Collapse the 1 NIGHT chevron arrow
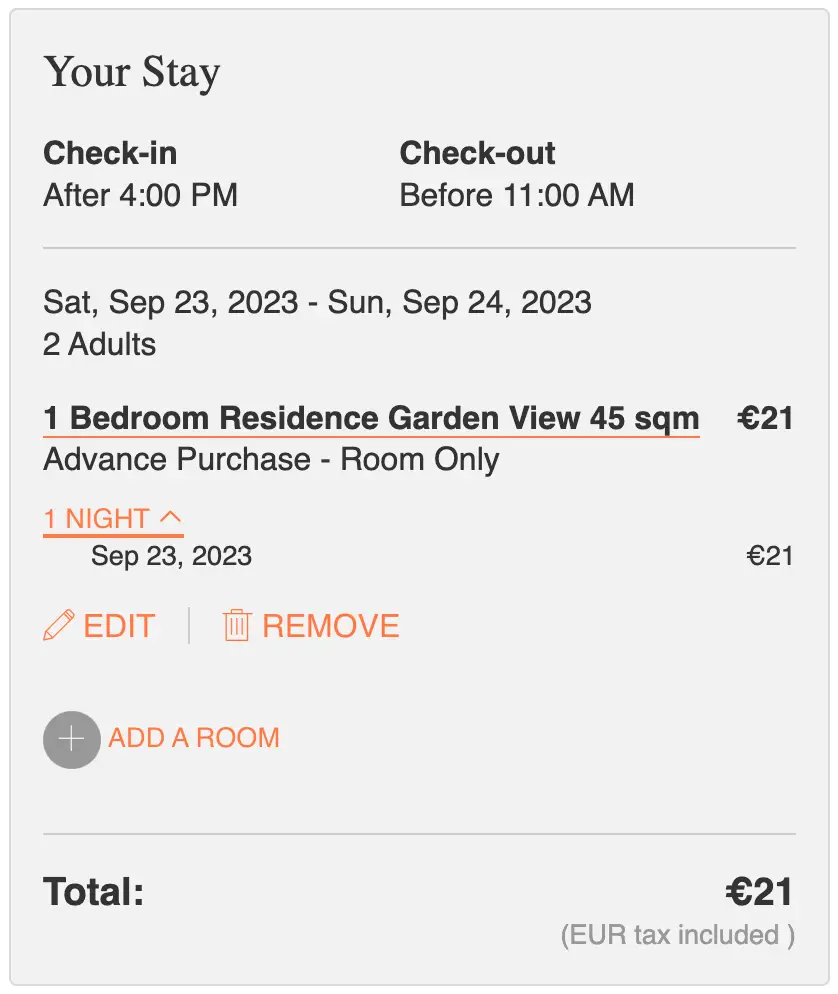Image resolution: width=838 pixels, height=994 pixels. [x=171, y=518]
